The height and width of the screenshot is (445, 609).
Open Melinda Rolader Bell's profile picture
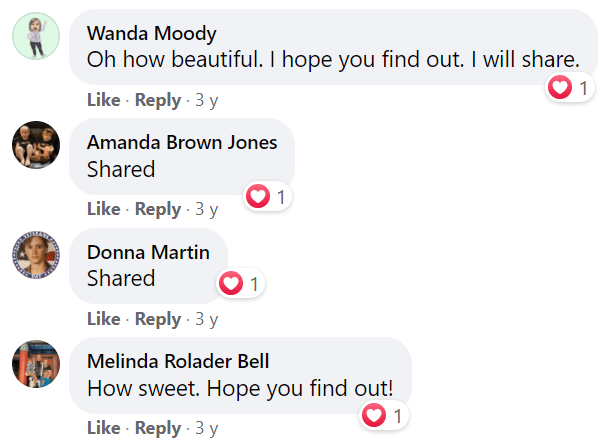36,364
